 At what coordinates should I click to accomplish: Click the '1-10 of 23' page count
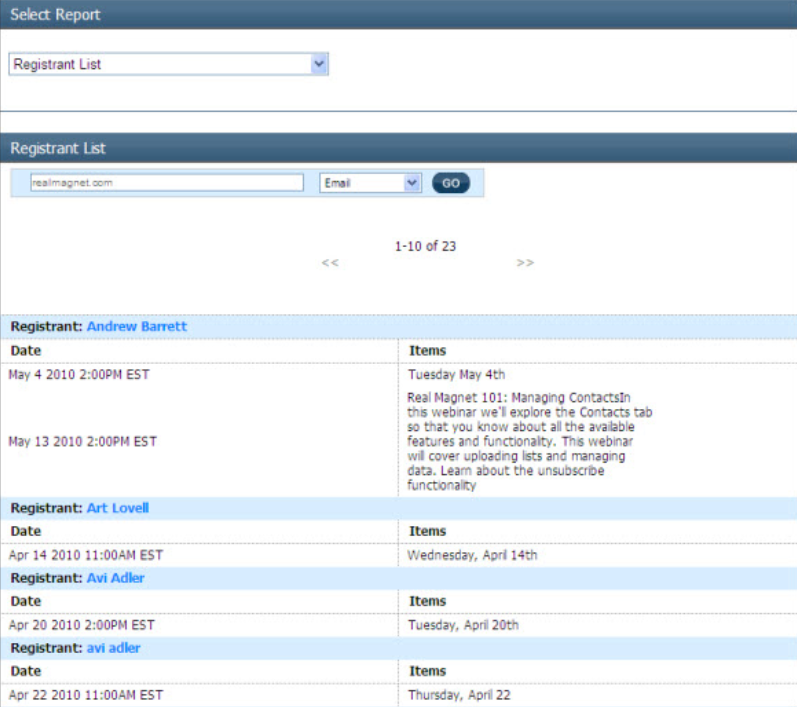pos(425,246)
